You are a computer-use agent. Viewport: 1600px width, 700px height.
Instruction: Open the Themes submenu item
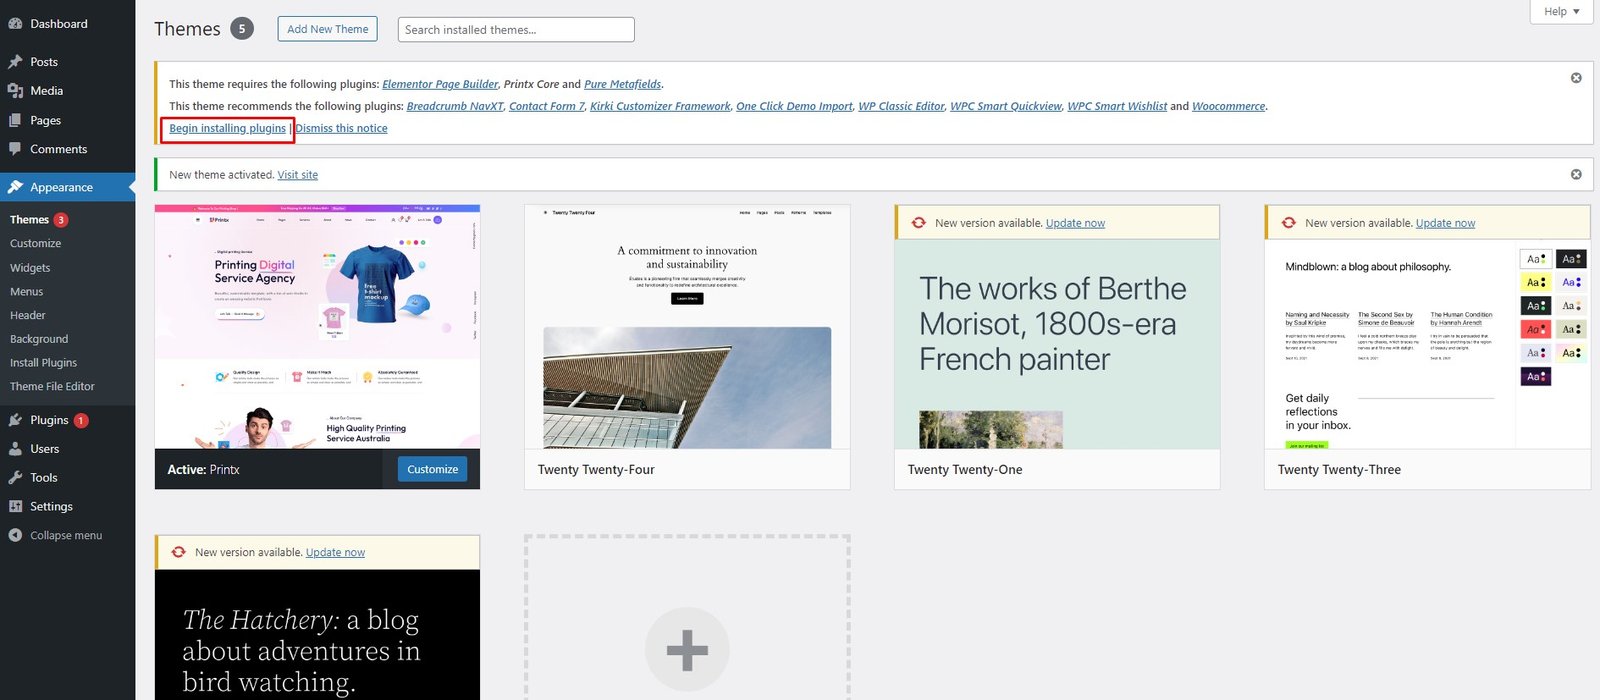tap(29, 220)
